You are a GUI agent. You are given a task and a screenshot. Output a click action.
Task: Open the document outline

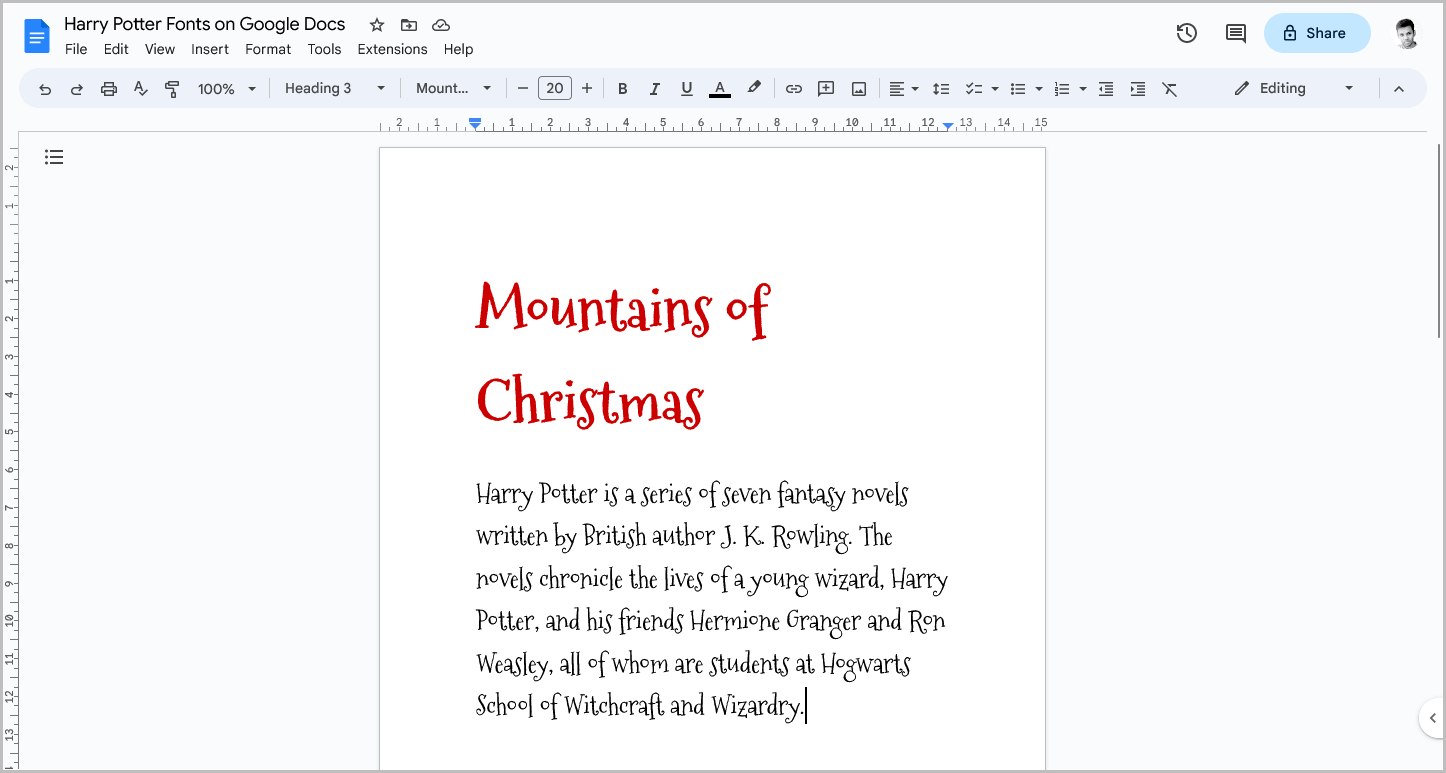[54, 157]
